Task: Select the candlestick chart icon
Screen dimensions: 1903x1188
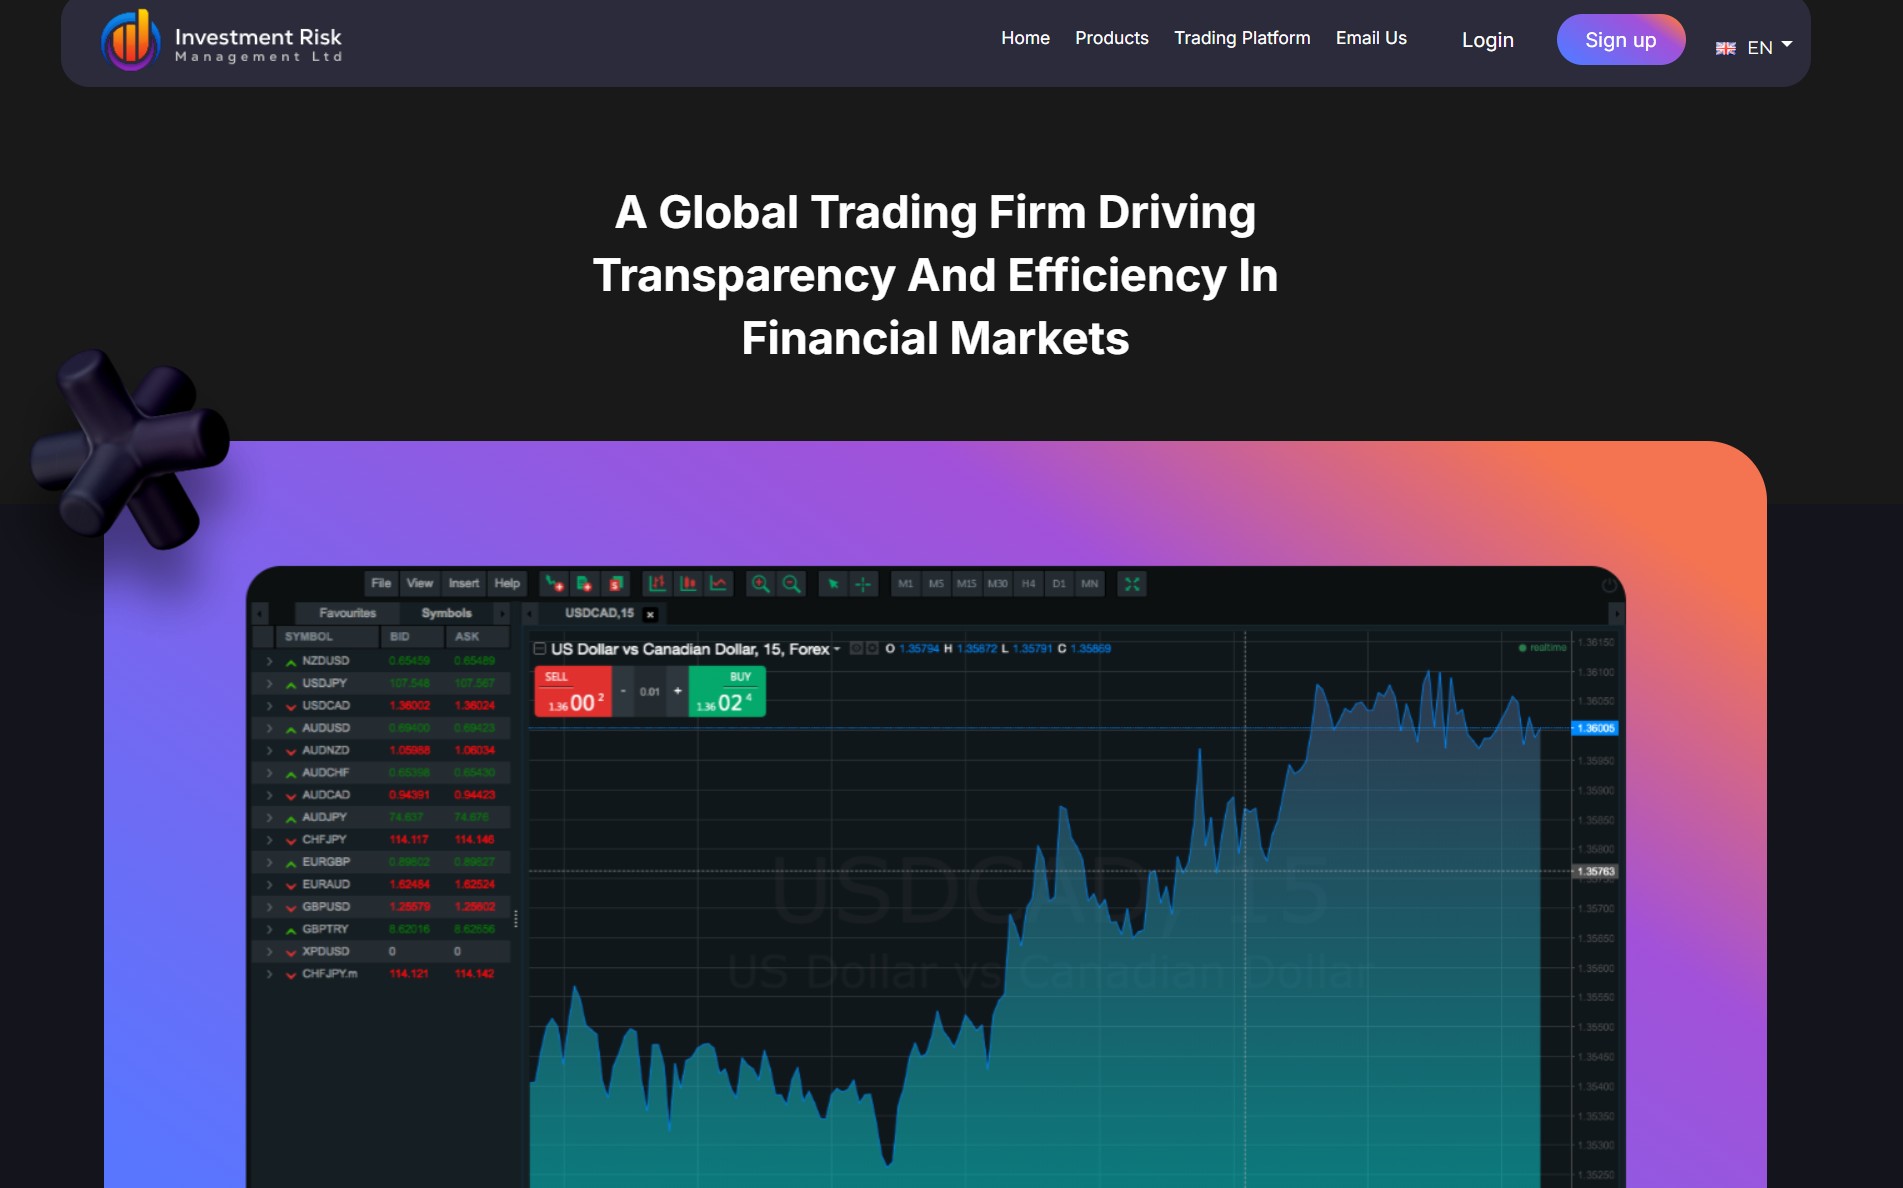Action: click(x=688, y=584)
